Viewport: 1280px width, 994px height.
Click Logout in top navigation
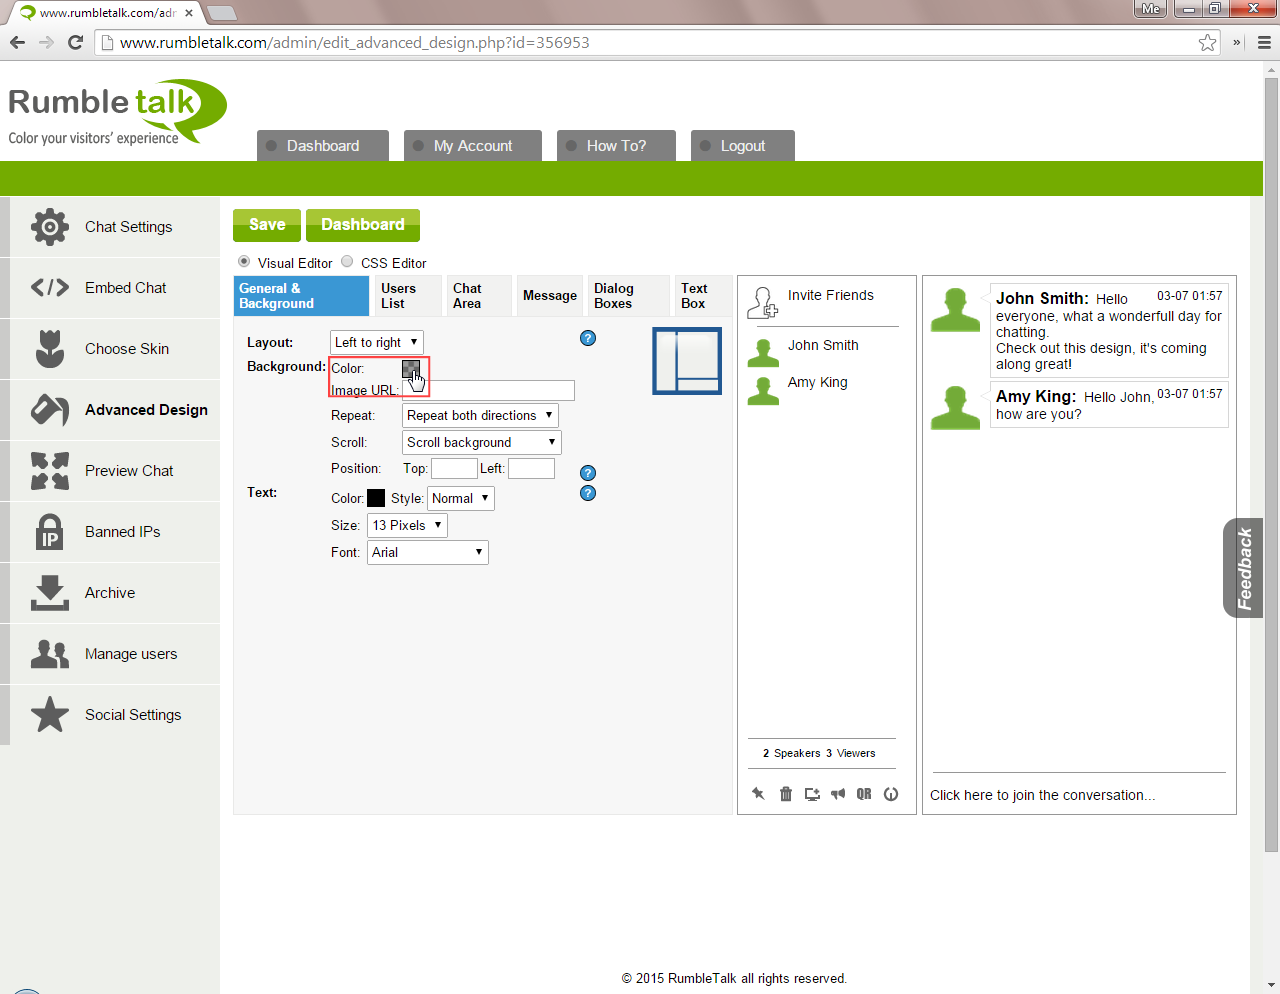click(x=743, y=146)
